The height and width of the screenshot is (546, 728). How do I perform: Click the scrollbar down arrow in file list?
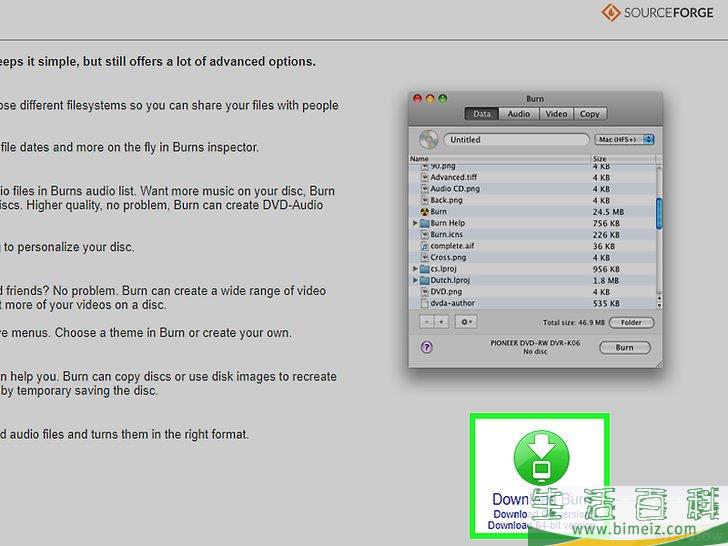point(659,306)
